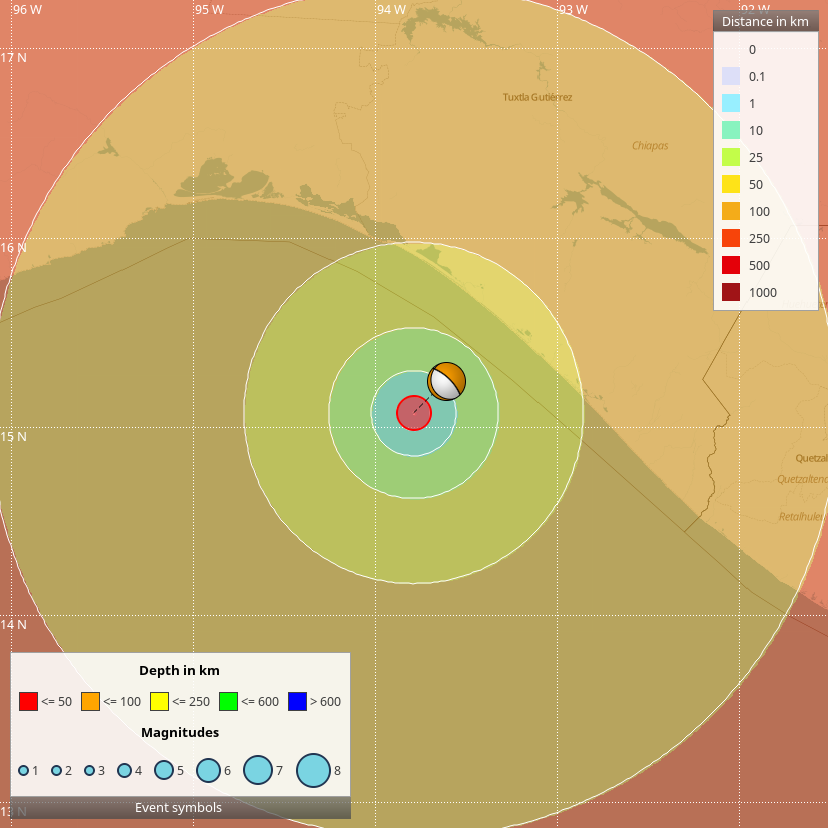Select the red epicenter circle marker

[414, 413]
